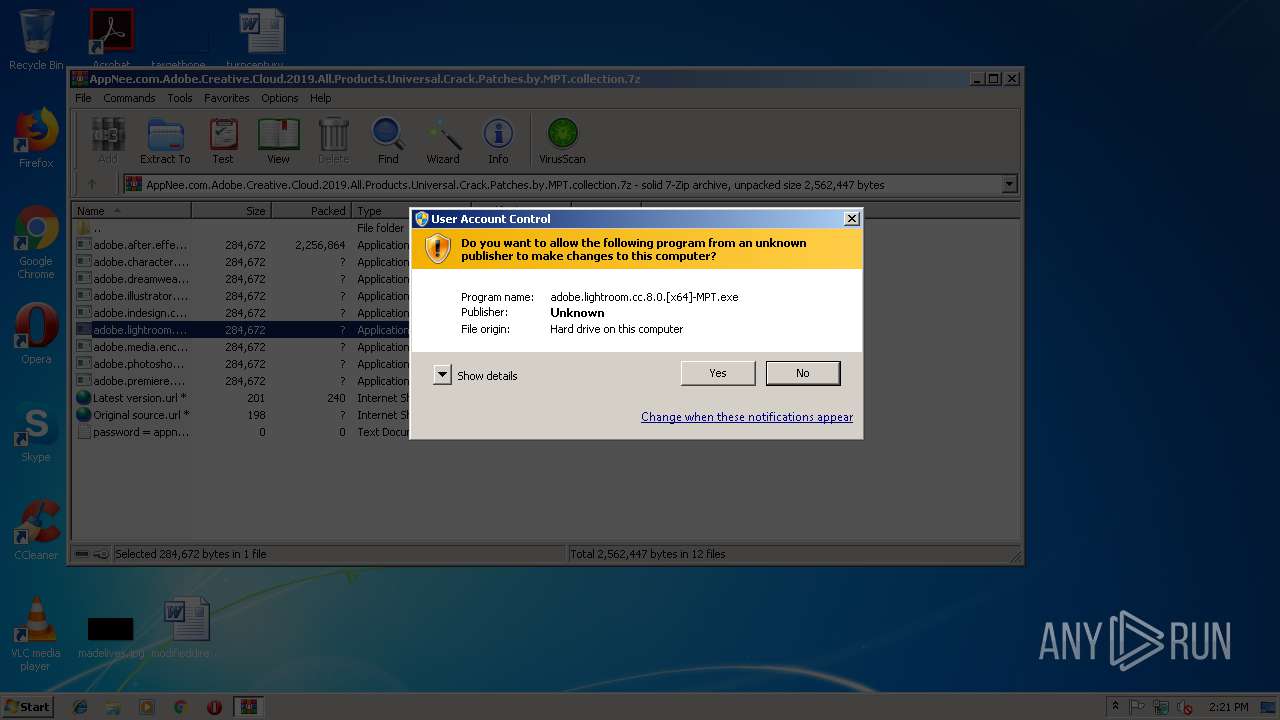Open the Commands menu in WinRAR
This screenshot has width=1280, height=720.
(129, 98)
